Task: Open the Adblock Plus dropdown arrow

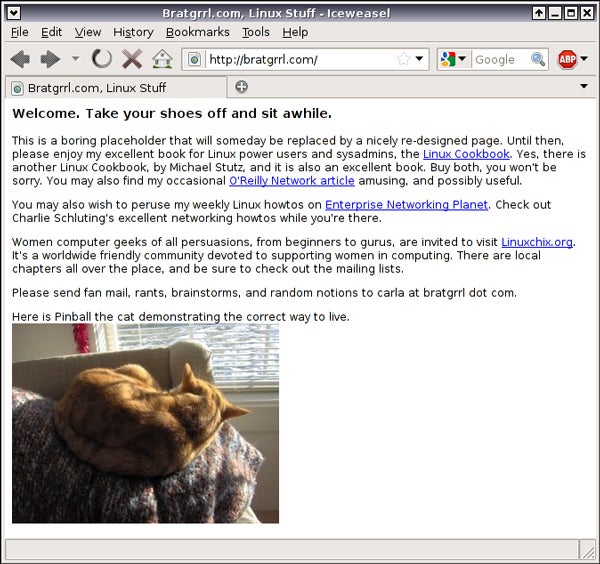Action: [584, 59]
